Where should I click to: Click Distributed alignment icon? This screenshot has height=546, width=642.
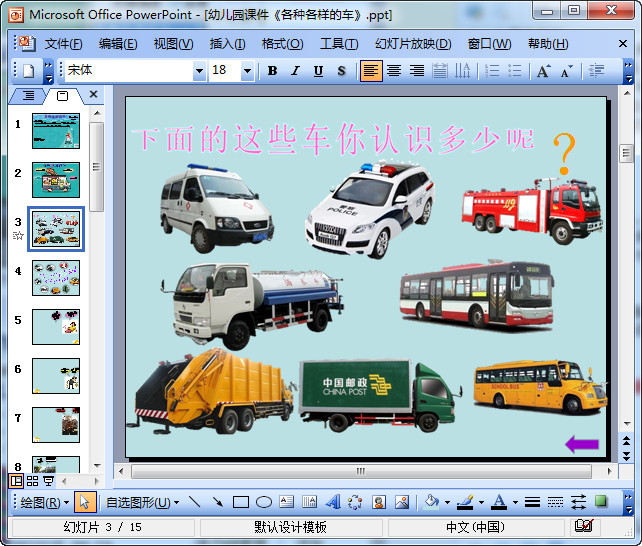click(x=440, y=71)
